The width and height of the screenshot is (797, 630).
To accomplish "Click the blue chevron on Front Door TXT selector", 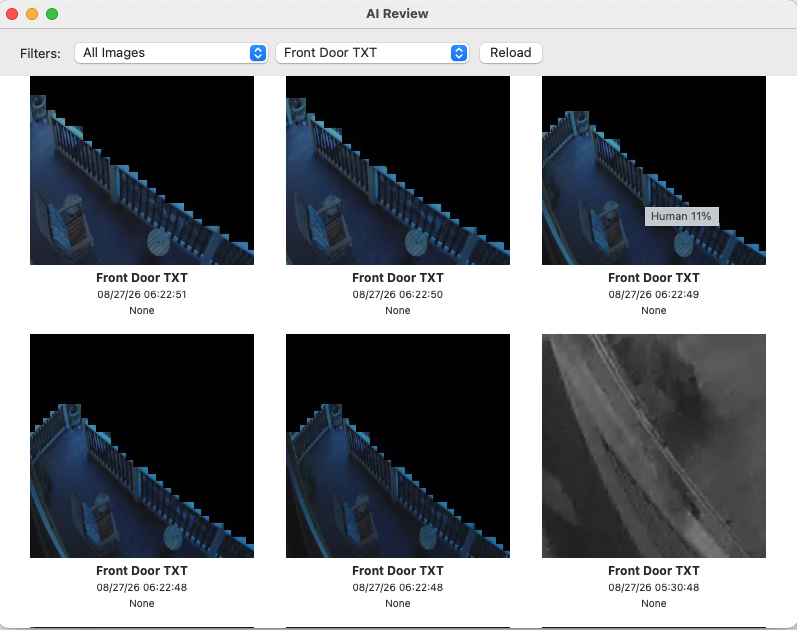I will coord(459,53).
